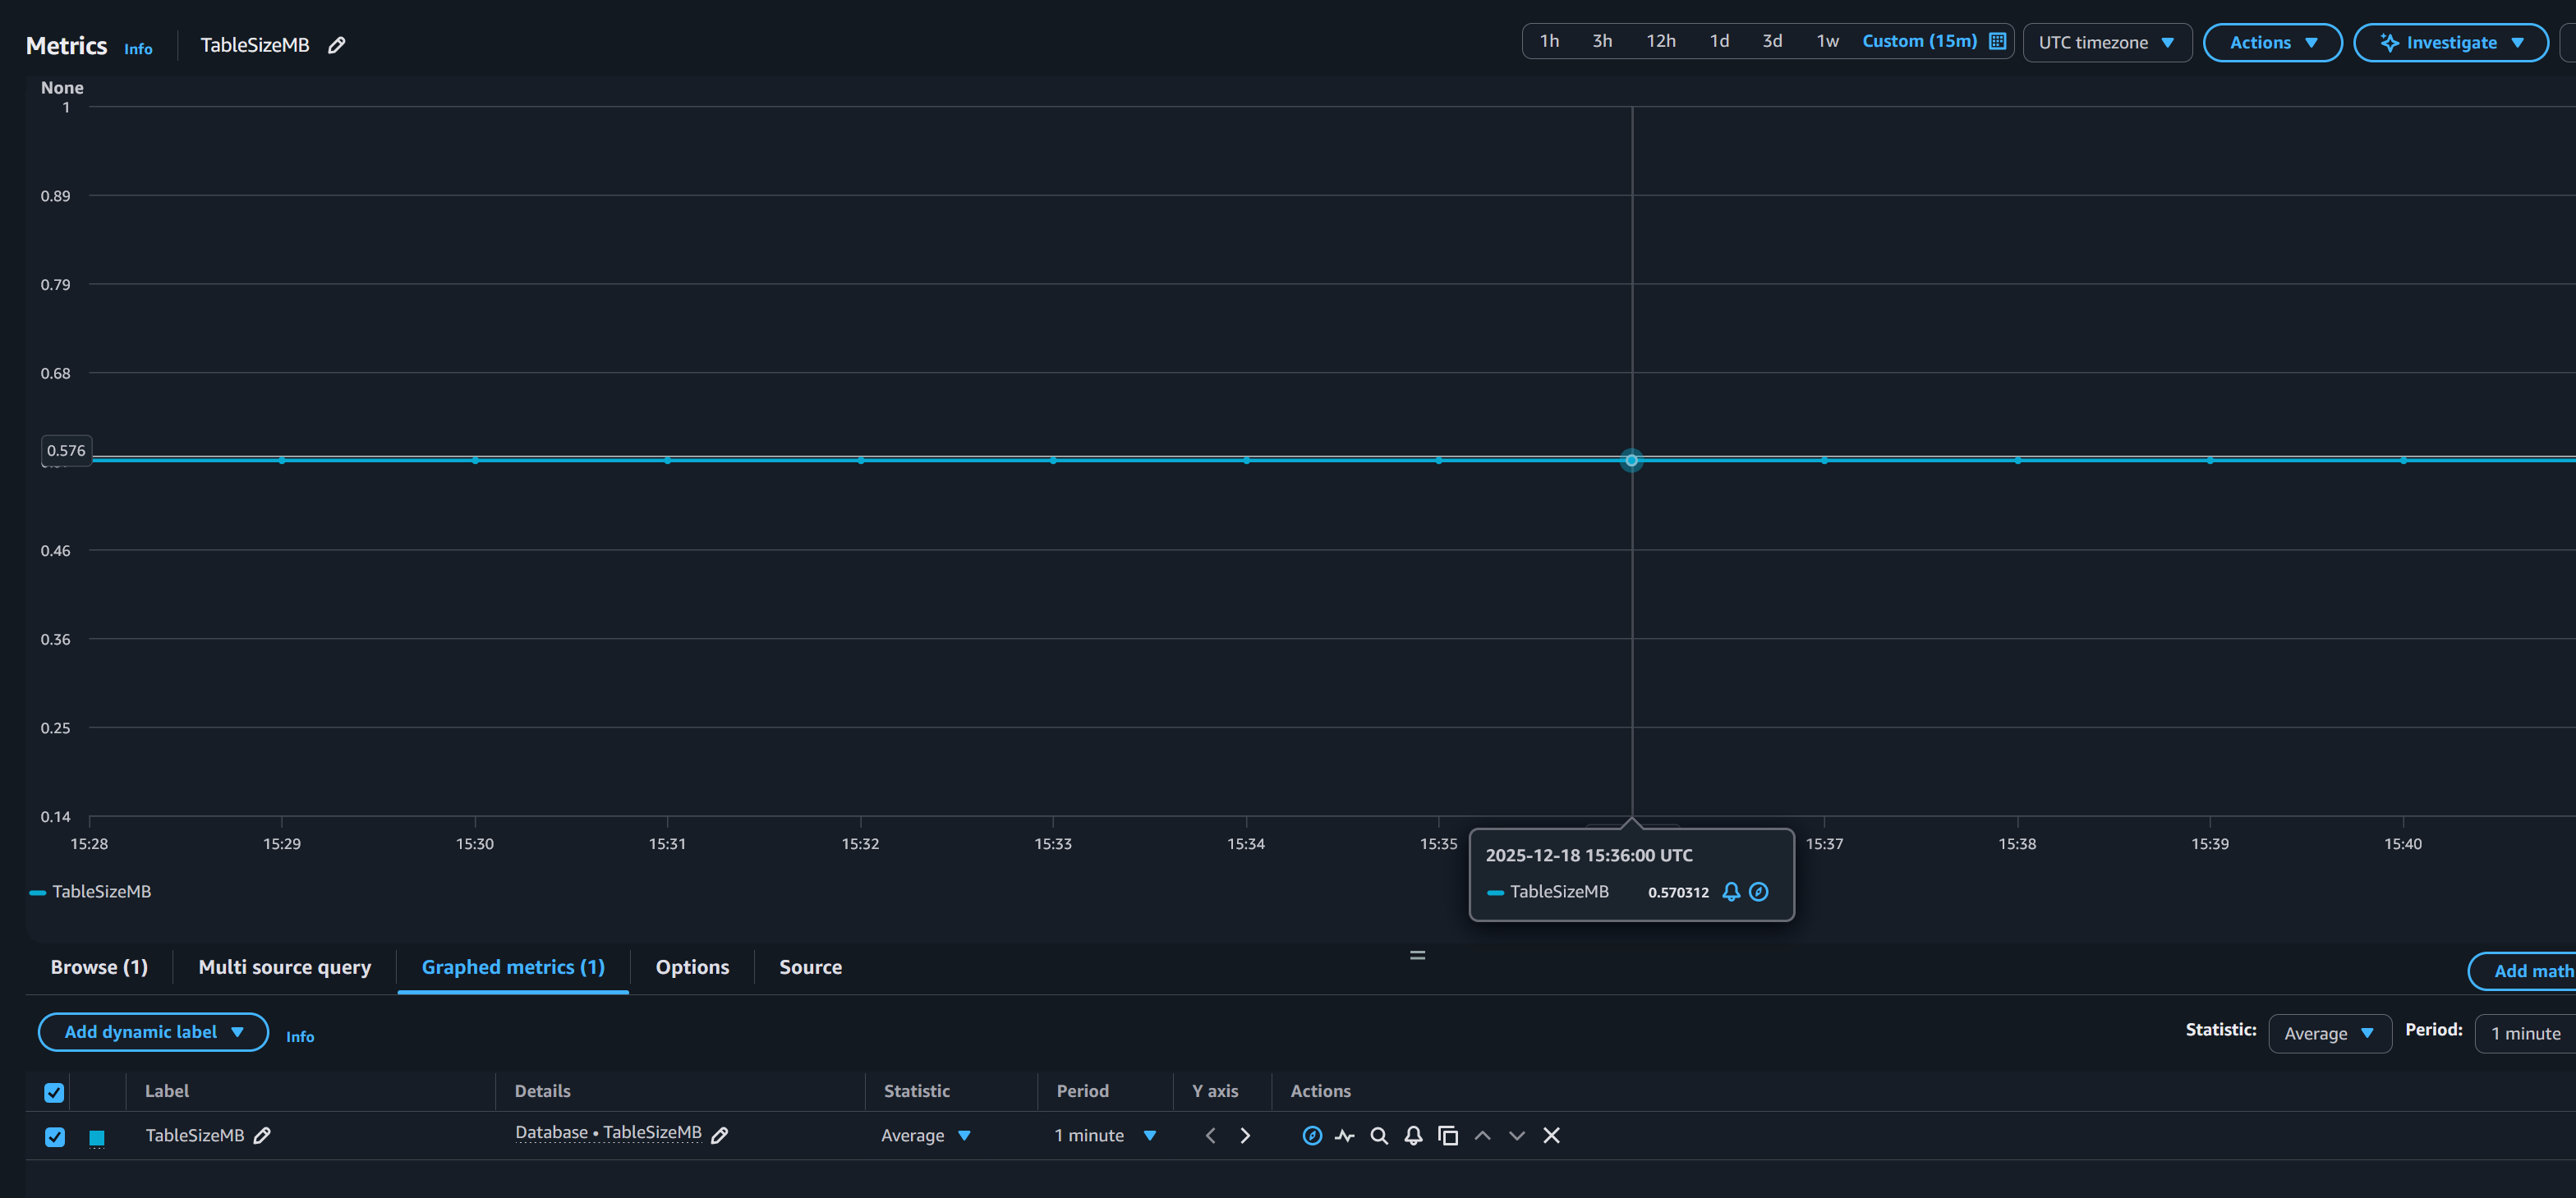Open the Source tab
Image resolution: width=2576 pixels, height=1198 pixels.
click(810, 967)
